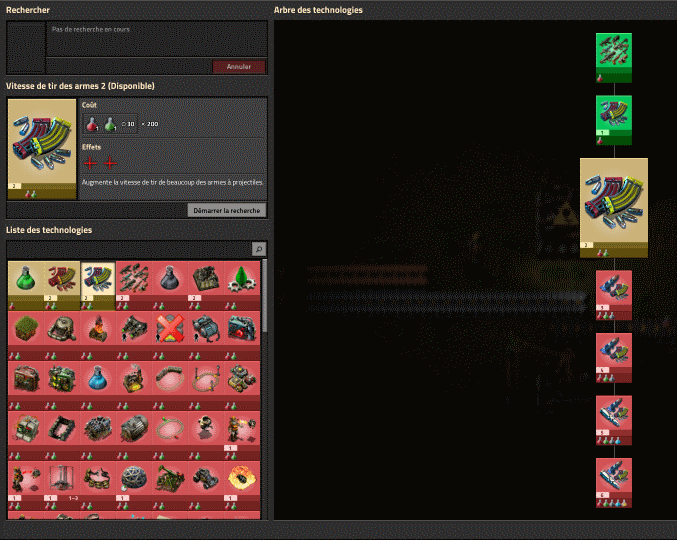Screen dimensions: 677x540
Task: Select the pumpjack oil technology icon
Action: point(170,486)
